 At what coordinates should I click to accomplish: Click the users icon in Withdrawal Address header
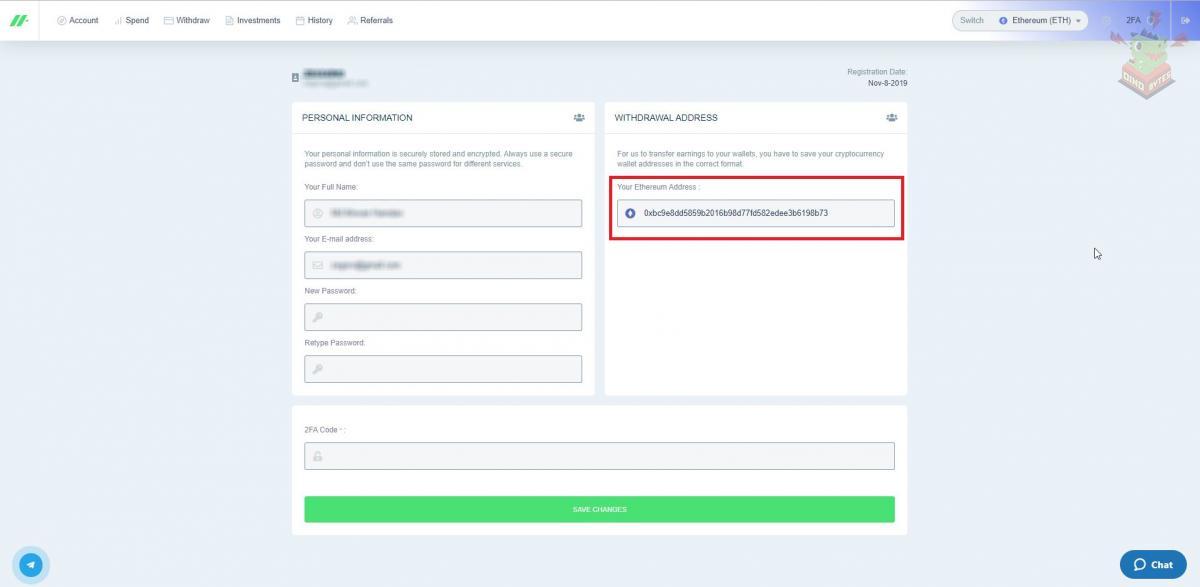[891, 118]
